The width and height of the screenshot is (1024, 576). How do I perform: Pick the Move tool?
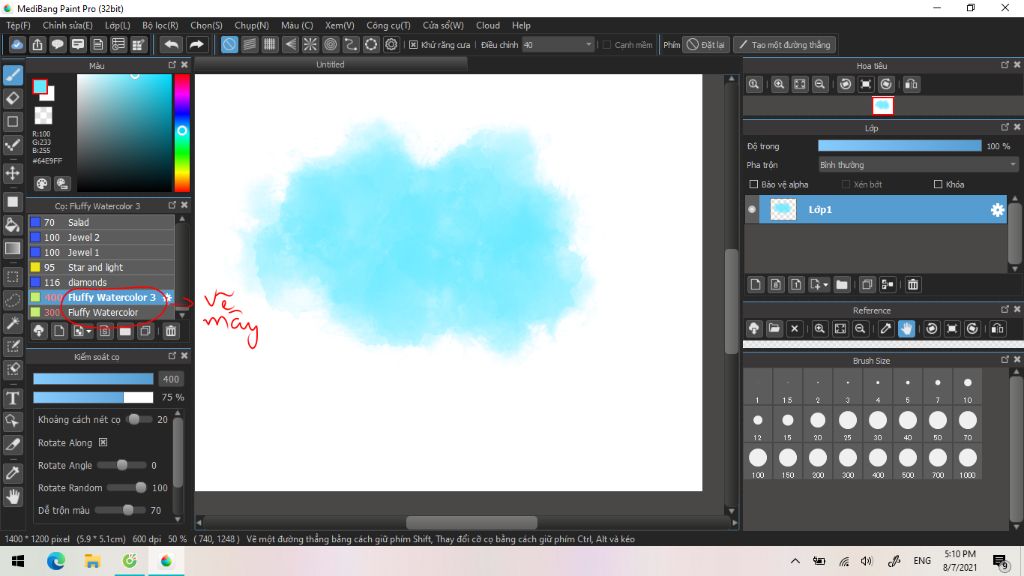click(13, 173)
